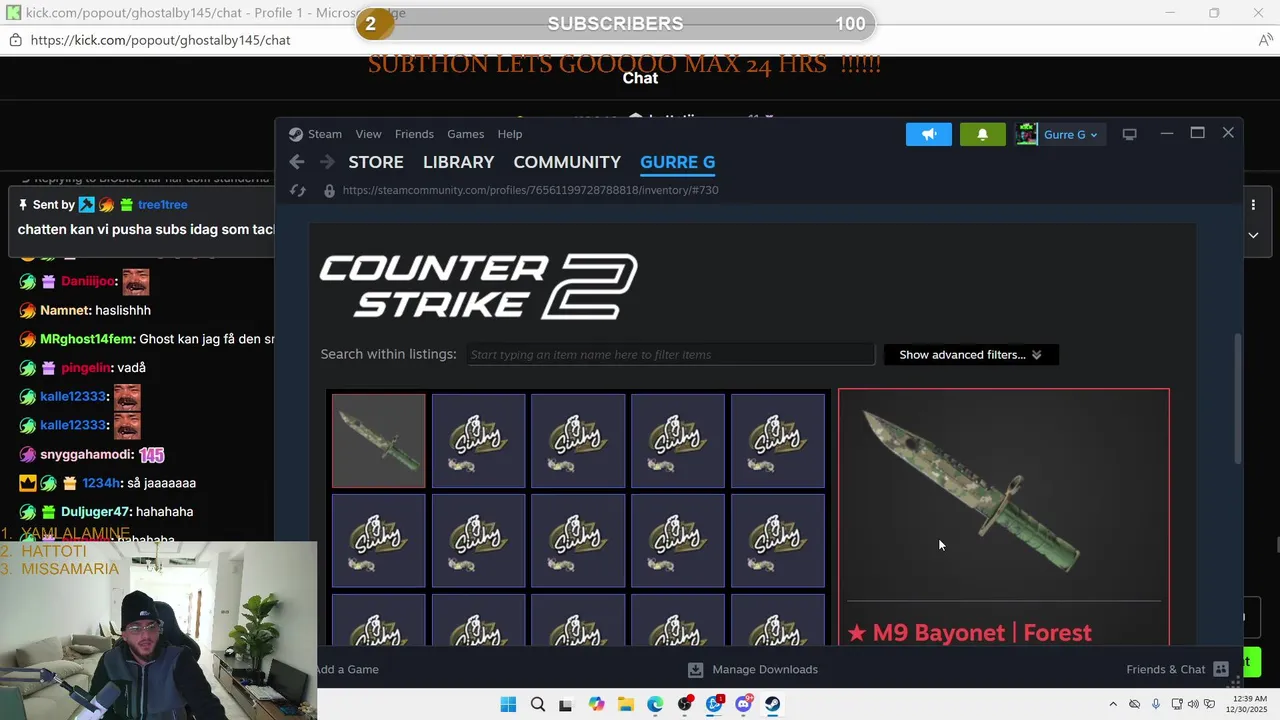
Task: Select the M9 Bayonet inventory thumbnail
Action: click(378, 441)
